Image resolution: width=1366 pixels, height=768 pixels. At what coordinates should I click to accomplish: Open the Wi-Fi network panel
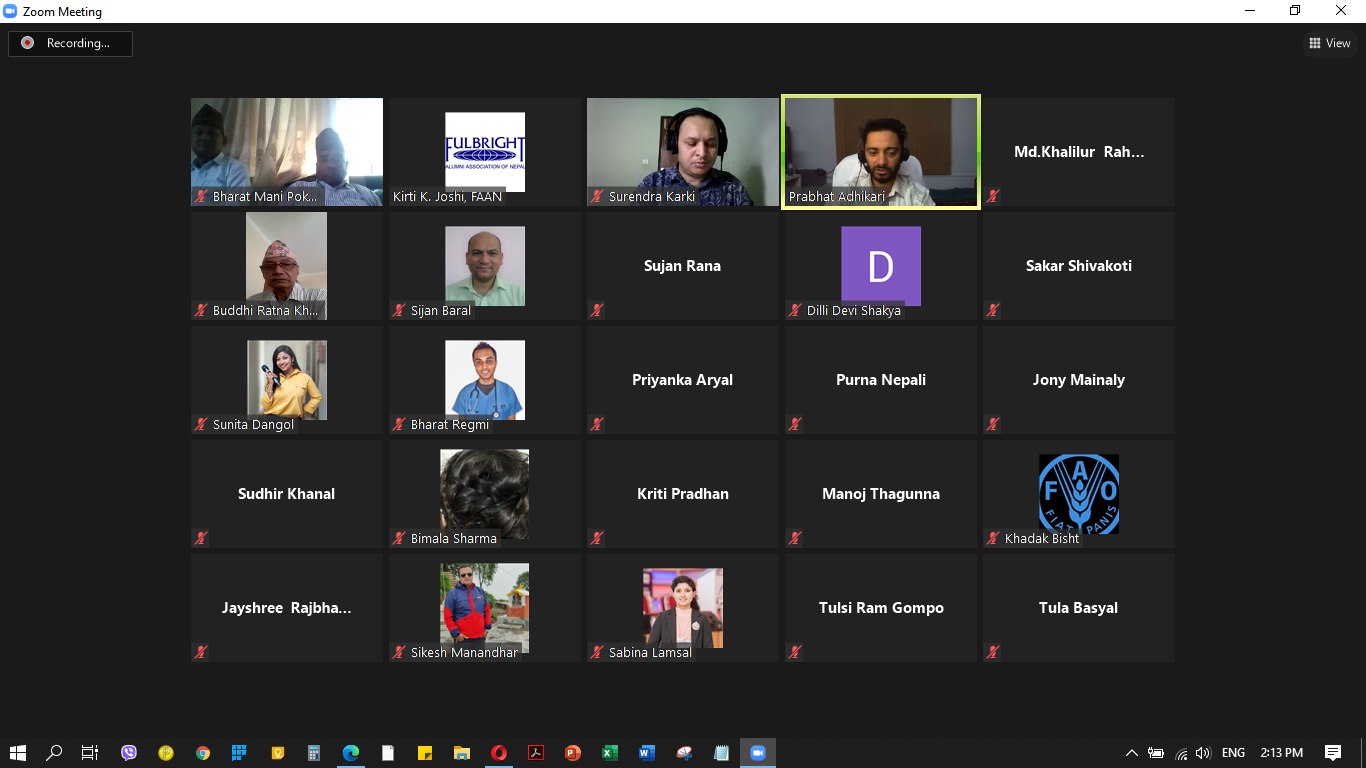(x=1180, y=753)
